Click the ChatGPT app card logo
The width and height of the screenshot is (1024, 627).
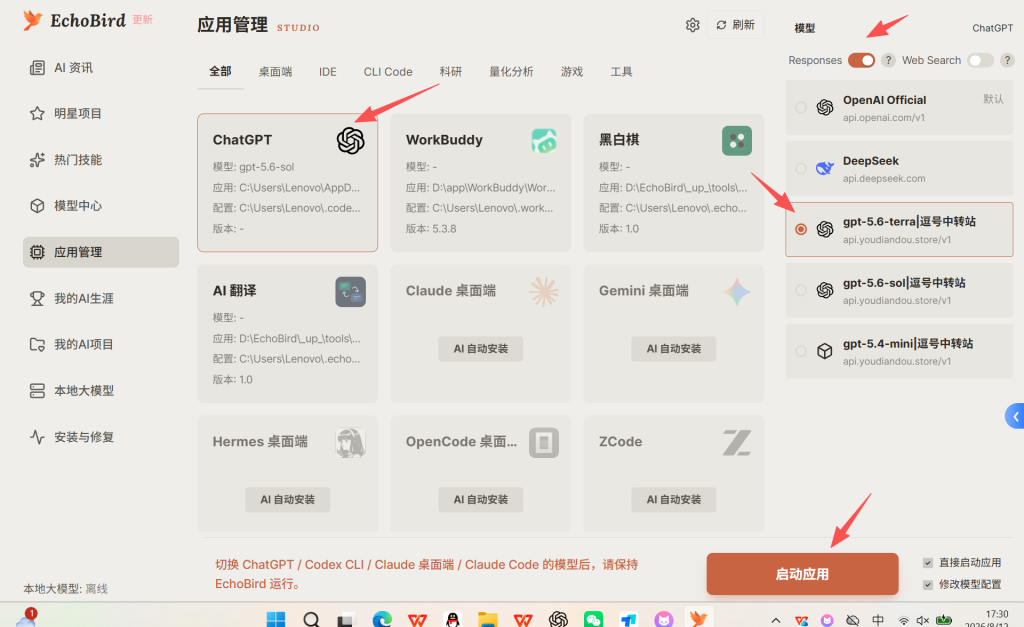coord(350,140)
